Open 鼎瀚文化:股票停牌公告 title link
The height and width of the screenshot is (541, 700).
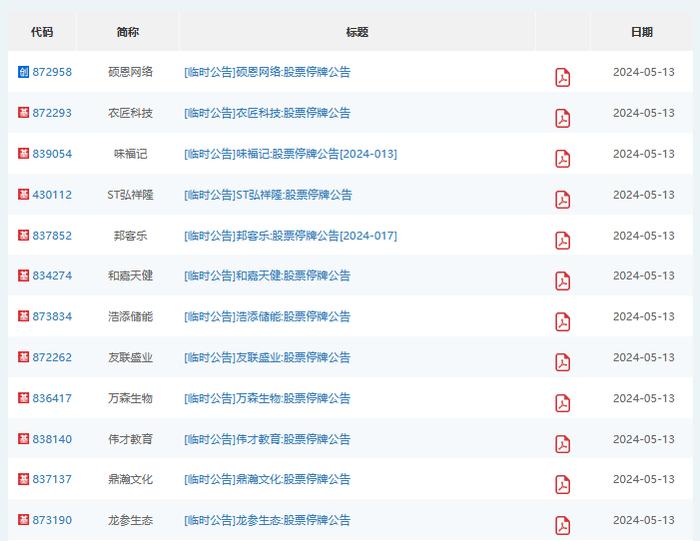click(267, 479)
